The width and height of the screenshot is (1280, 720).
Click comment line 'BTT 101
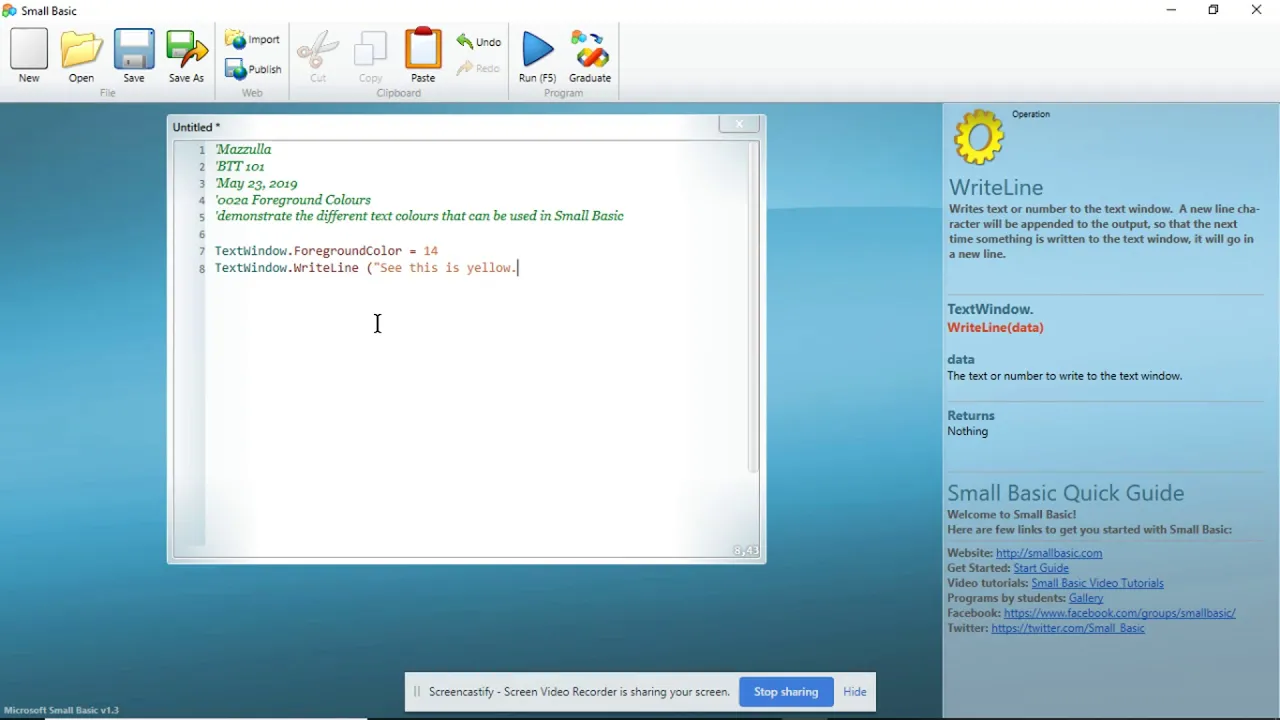(x=240, y=166)
